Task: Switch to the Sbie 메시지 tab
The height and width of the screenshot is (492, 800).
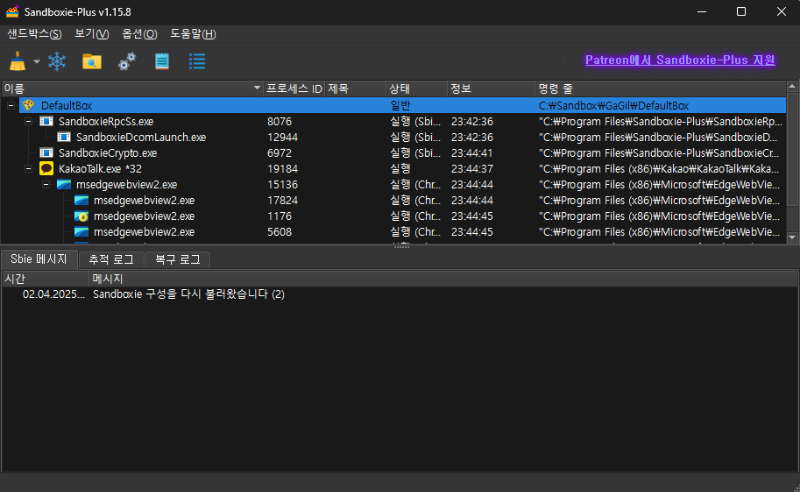Action: pyautogui.click(x=39, y=259)
